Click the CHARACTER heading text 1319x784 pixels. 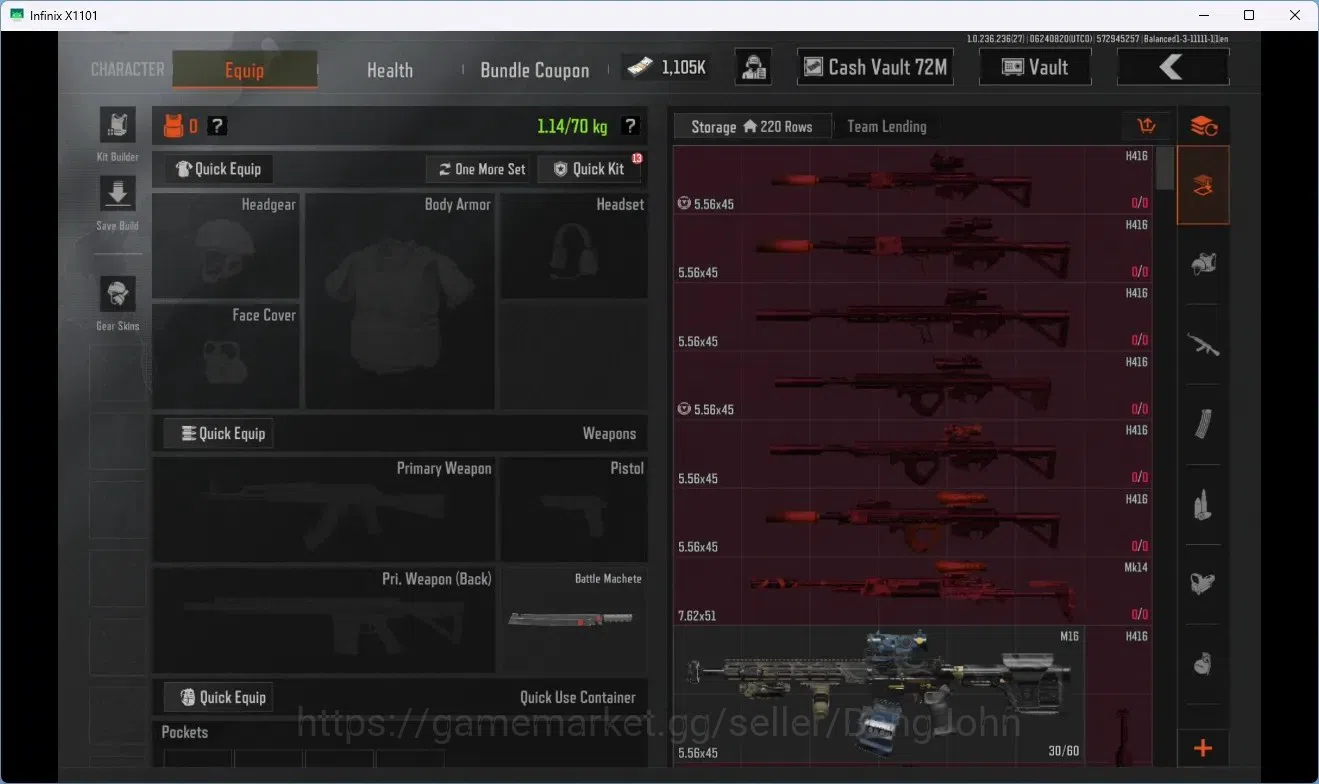pyautogui.click(x=128, y=69)
